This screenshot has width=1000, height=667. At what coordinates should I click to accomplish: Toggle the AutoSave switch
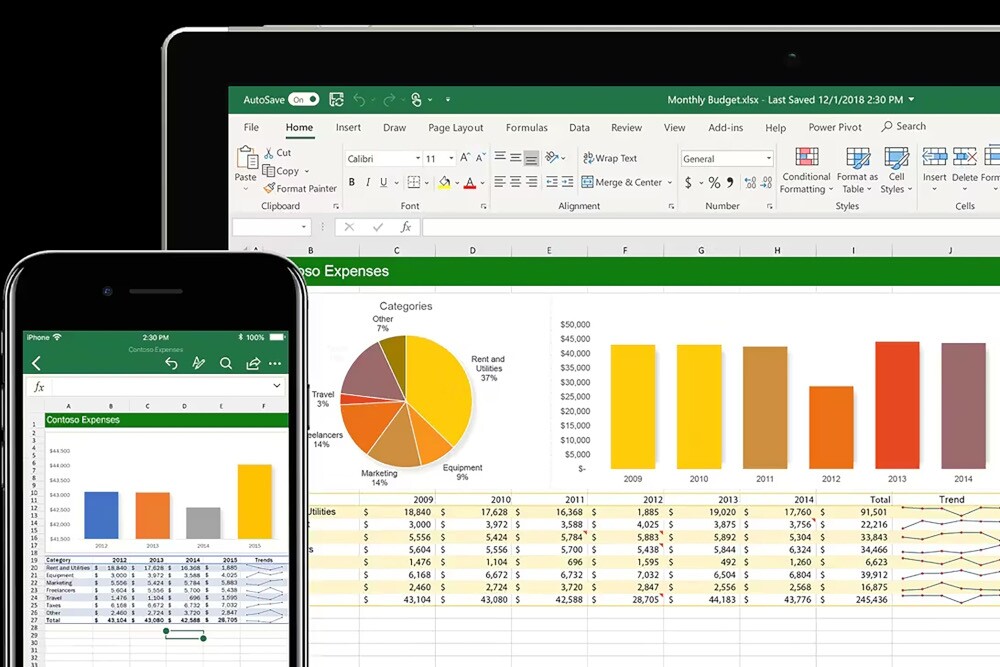point(303,100)
